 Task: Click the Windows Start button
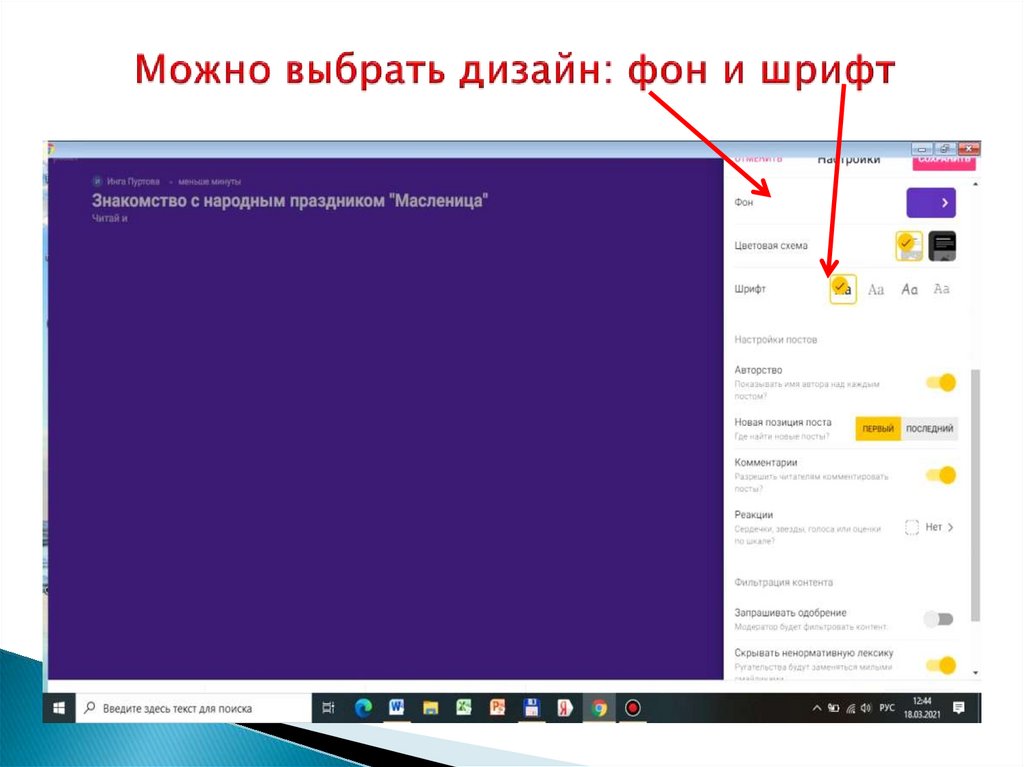[59, 708]
